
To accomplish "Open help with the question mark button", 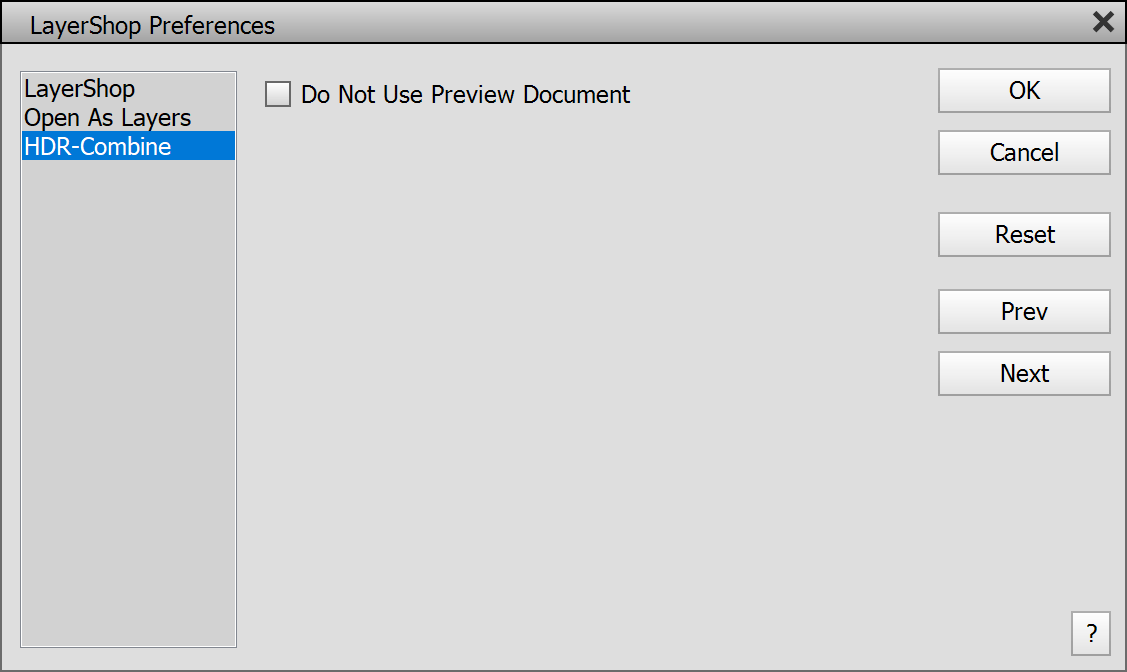I will click(1090, 633).
